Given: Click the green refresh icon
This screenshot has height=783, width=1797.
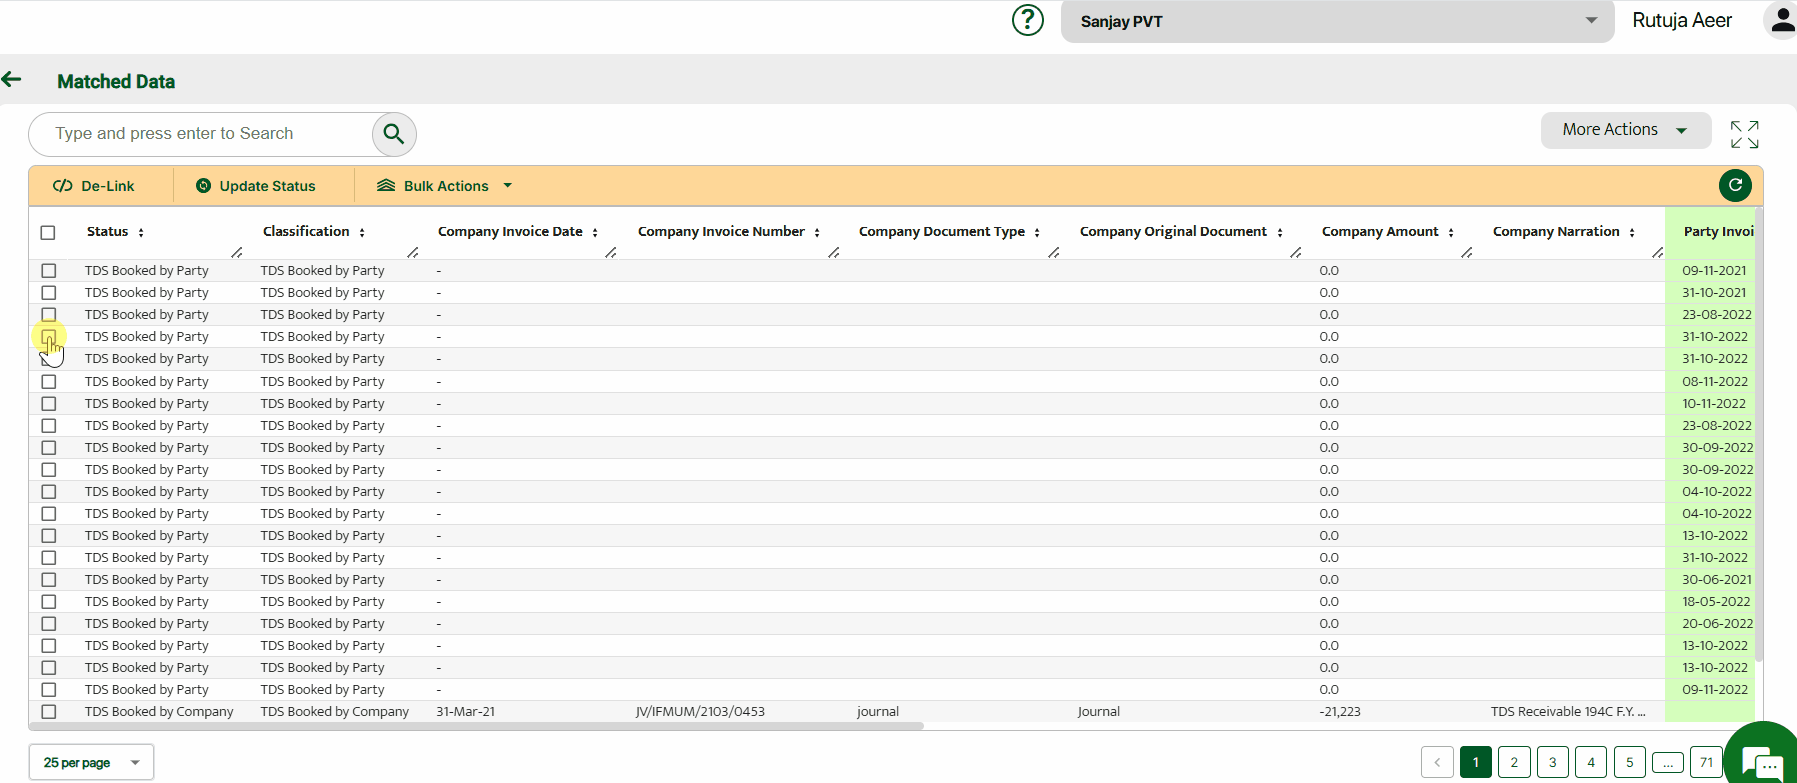Looking at the screenshot, I should pos(1735,185).
